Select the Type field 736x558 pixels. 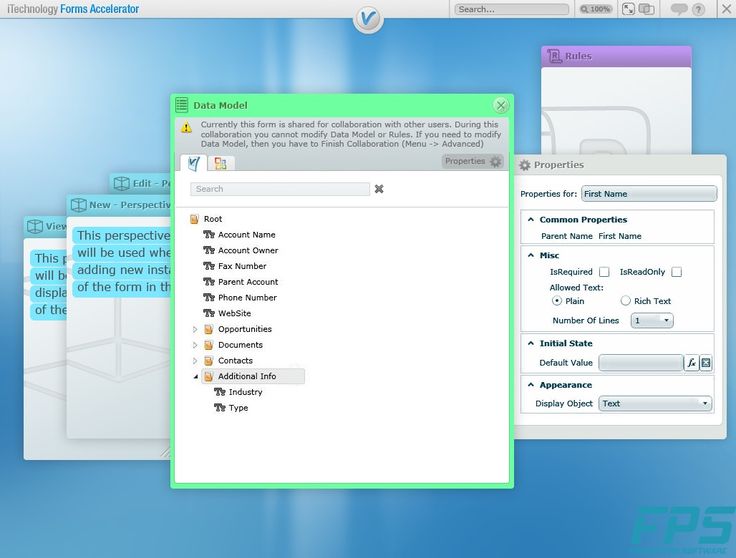(238, 408)
